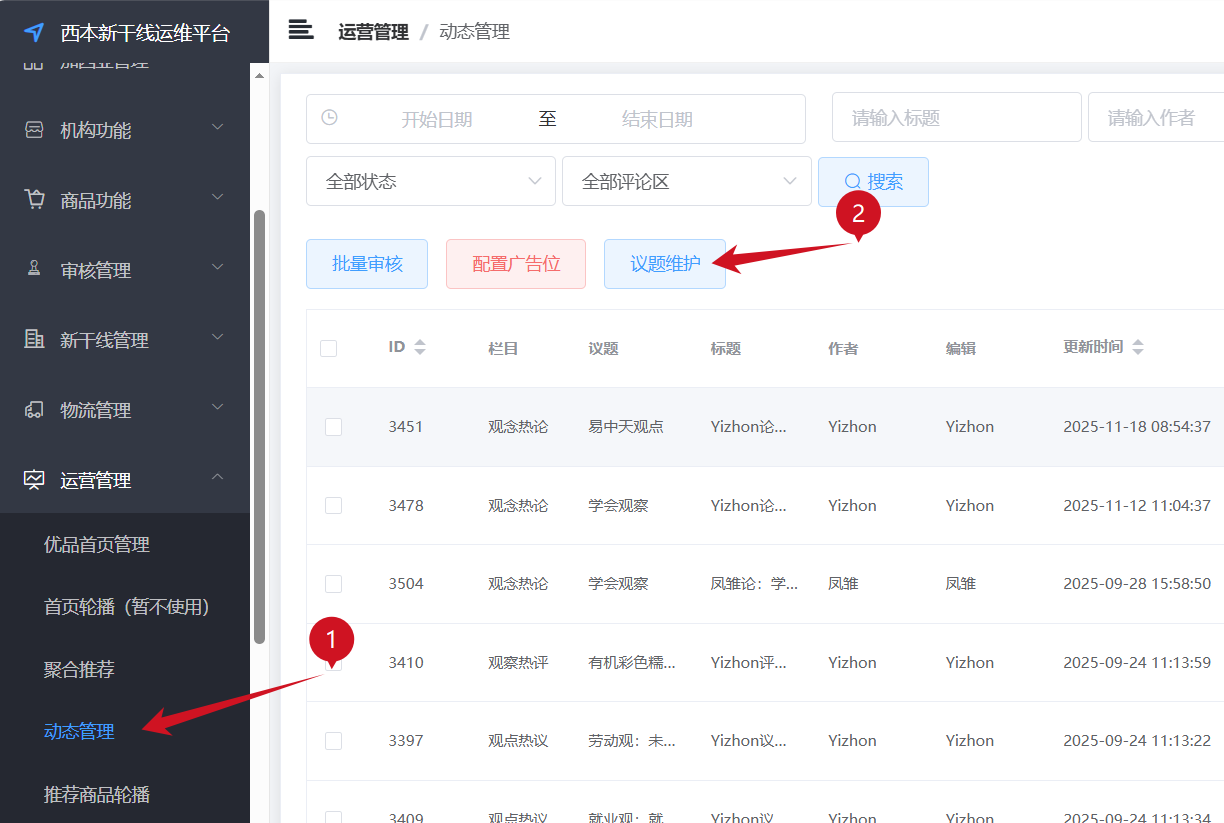This screenshot has height=823, width=1224.
Task: Check the row with ID 3504
Action: coord(334,584)
